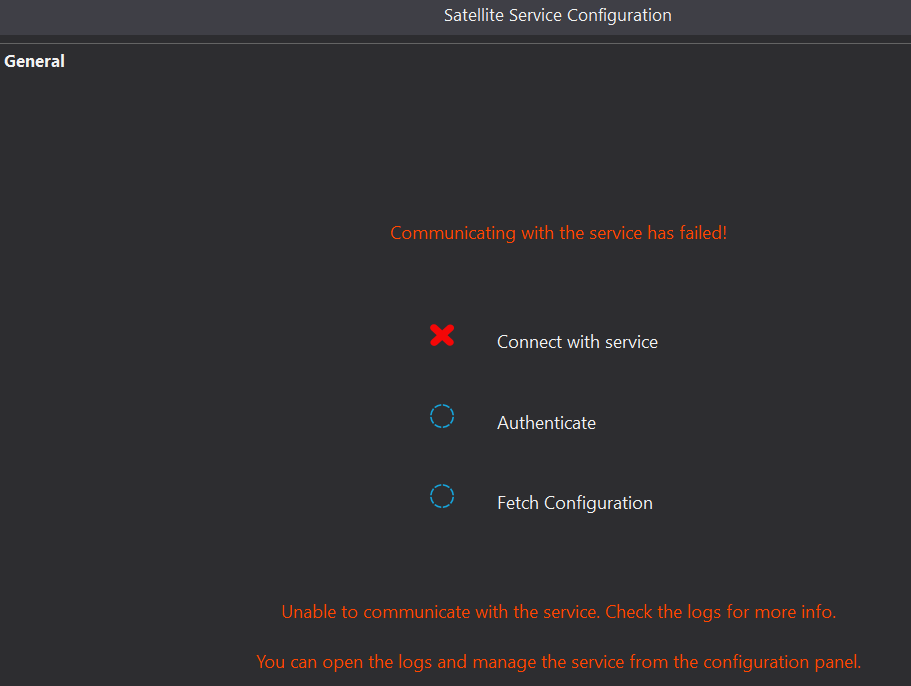Click the "Unable to communicate with the service." sentence

441,612
